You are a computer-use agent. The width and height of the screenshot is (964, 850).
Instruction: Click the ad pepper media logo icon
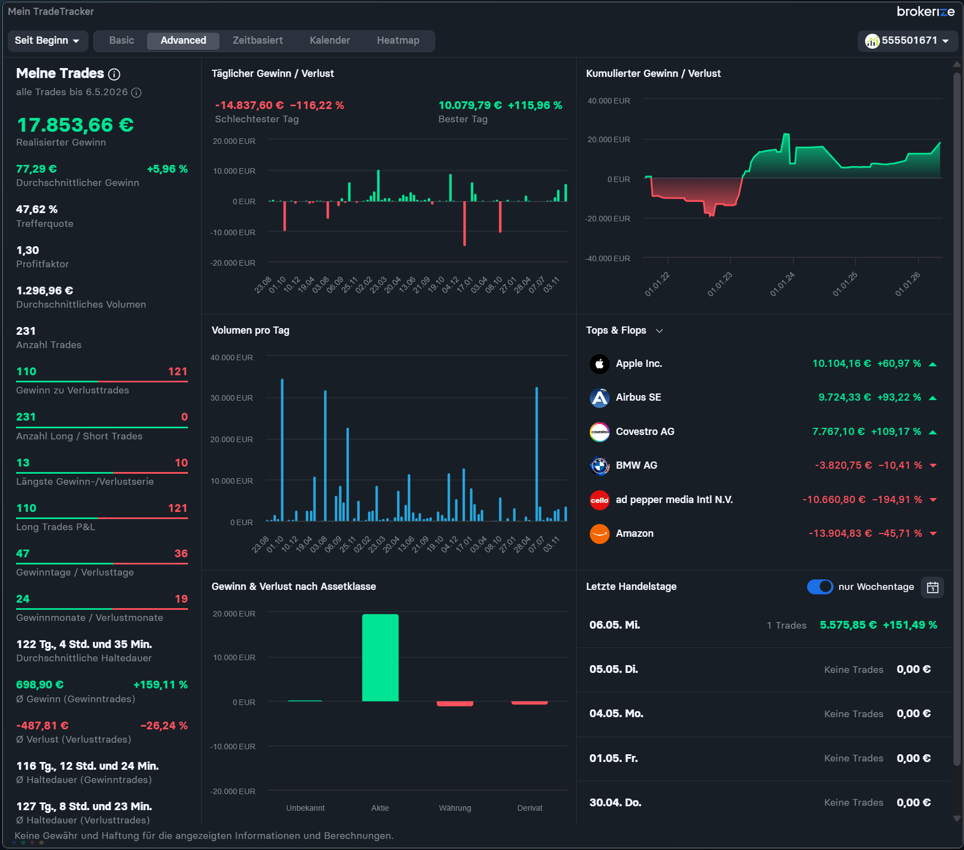point(599,500)
